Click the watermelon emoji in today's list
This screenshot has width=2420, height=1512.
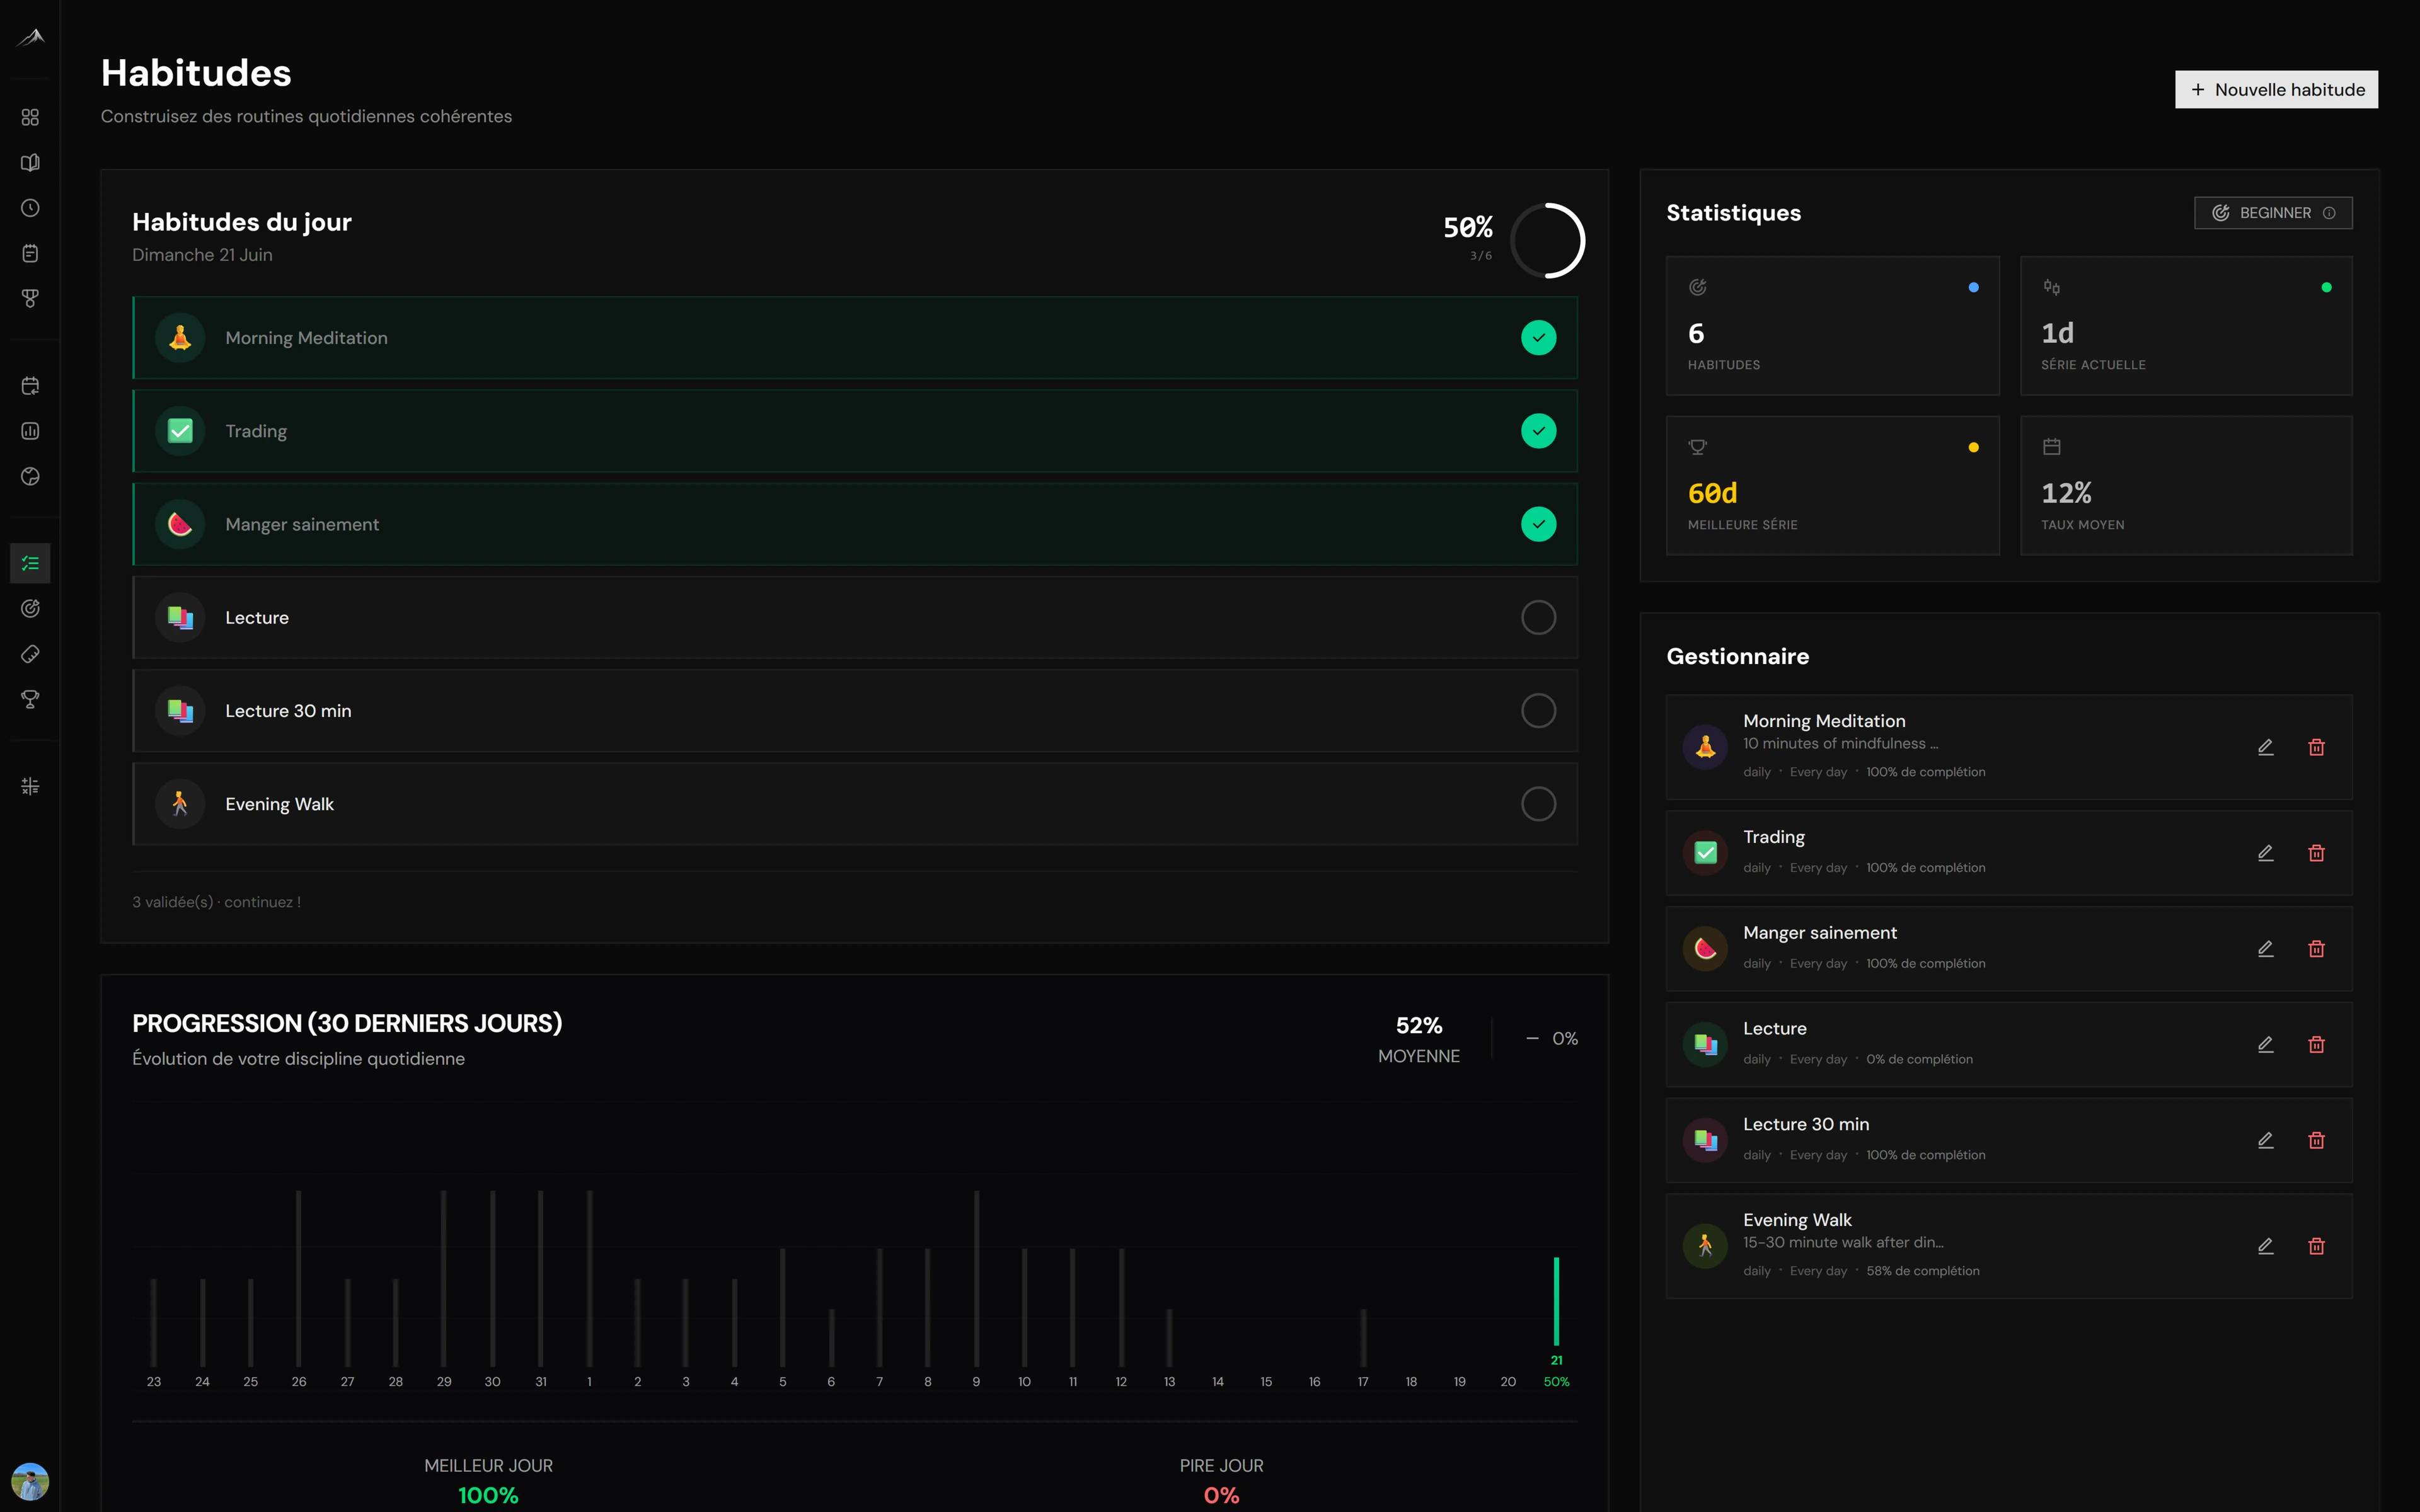pyautogui.click(x=180, y=524)
